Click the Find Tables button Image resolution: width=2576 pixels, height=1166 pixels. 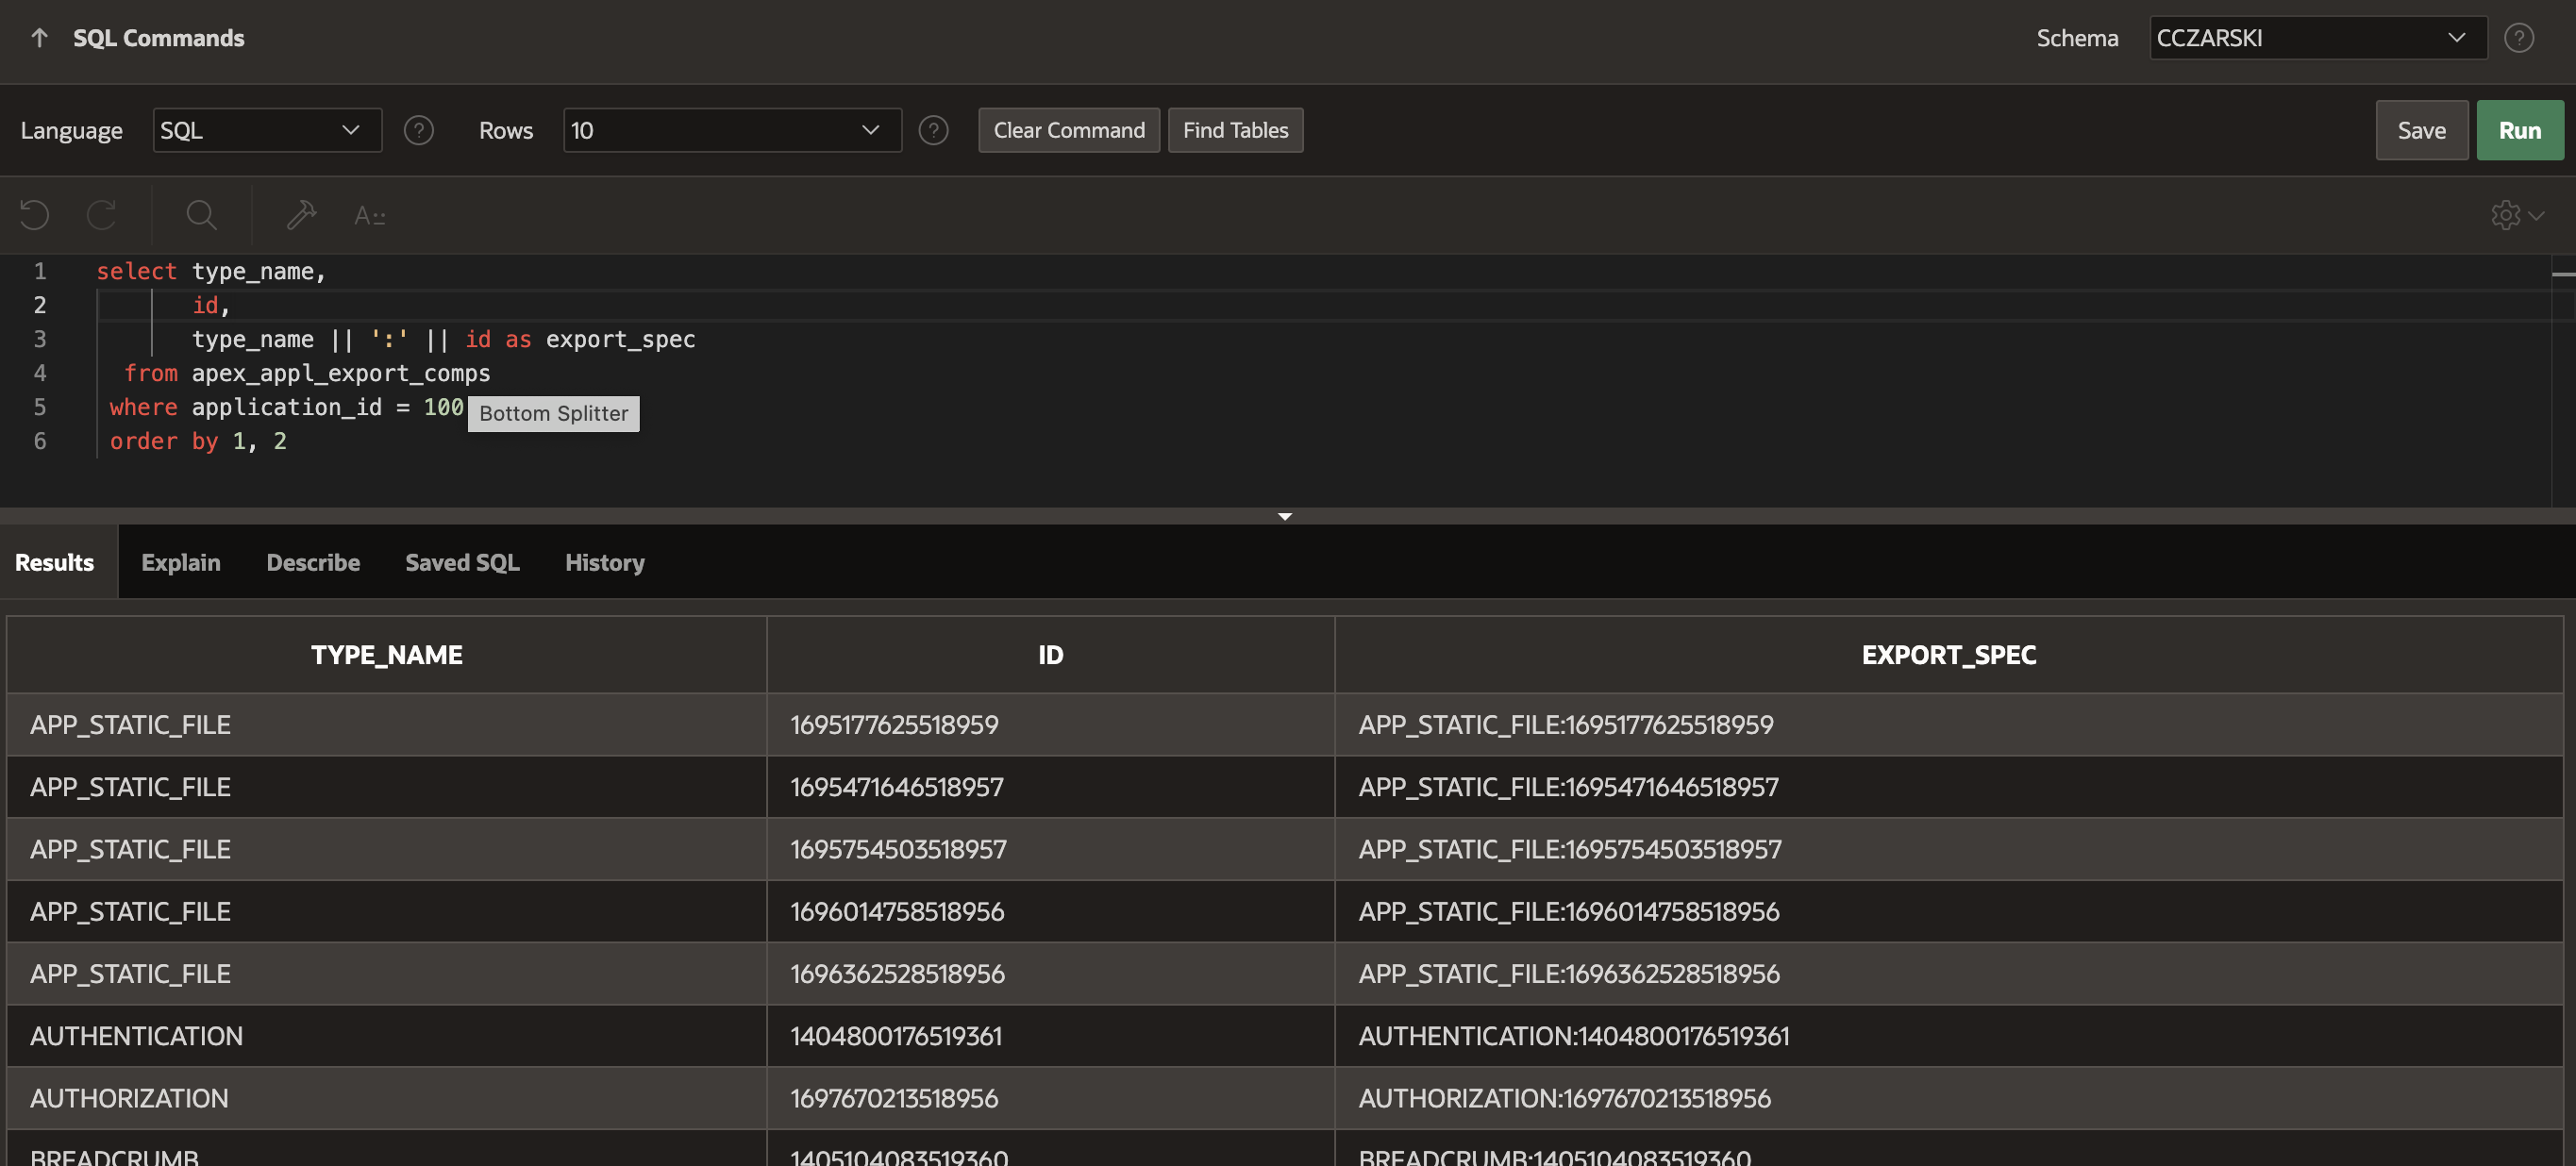click(1235, 130)
